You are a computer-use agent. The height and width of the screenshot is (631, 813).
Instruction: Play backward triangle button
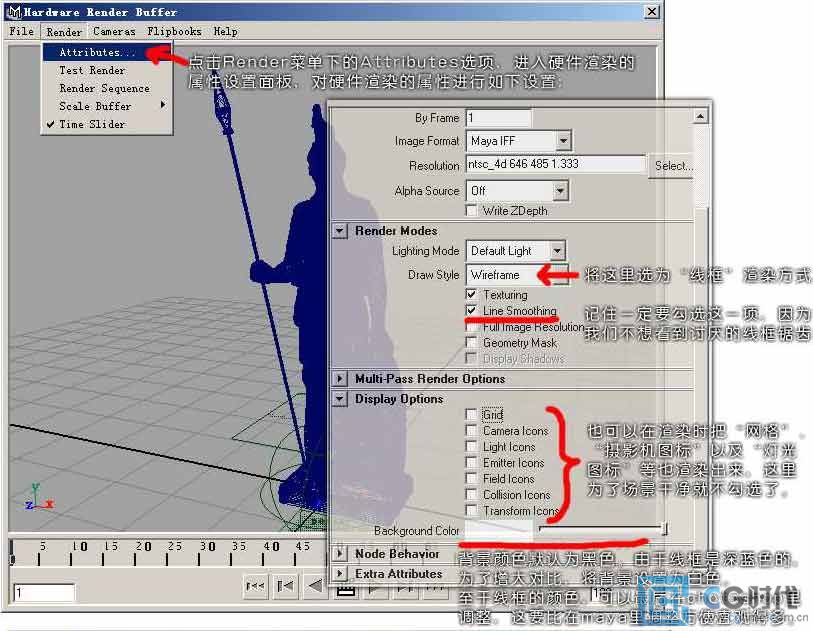315,586
